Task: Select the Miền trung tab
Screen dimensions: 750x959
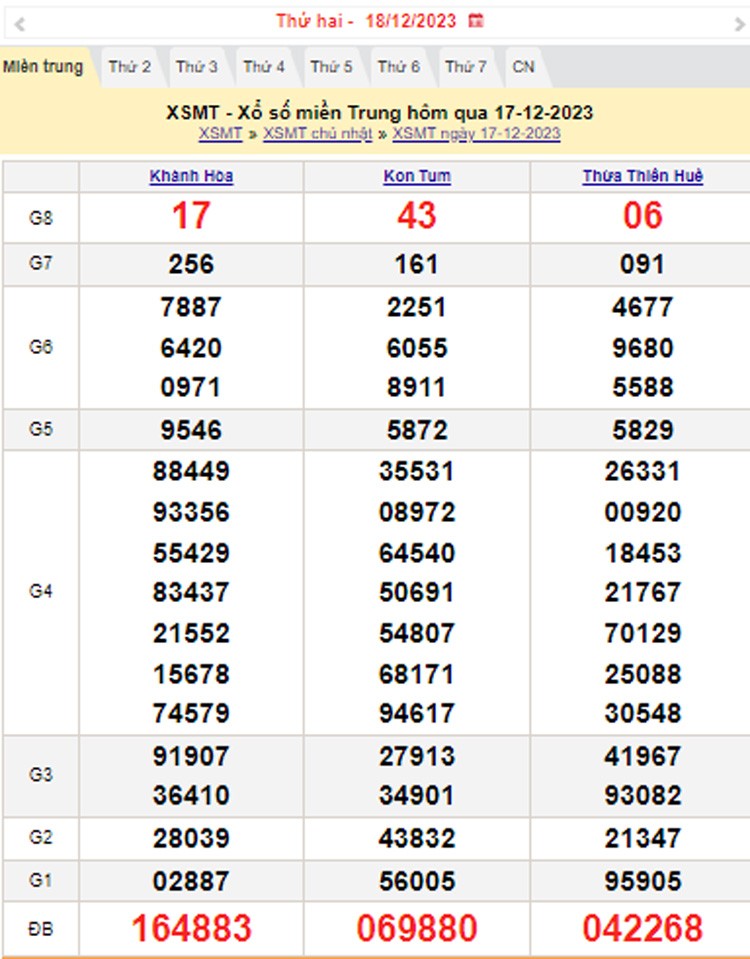Action: click(43, 67)
